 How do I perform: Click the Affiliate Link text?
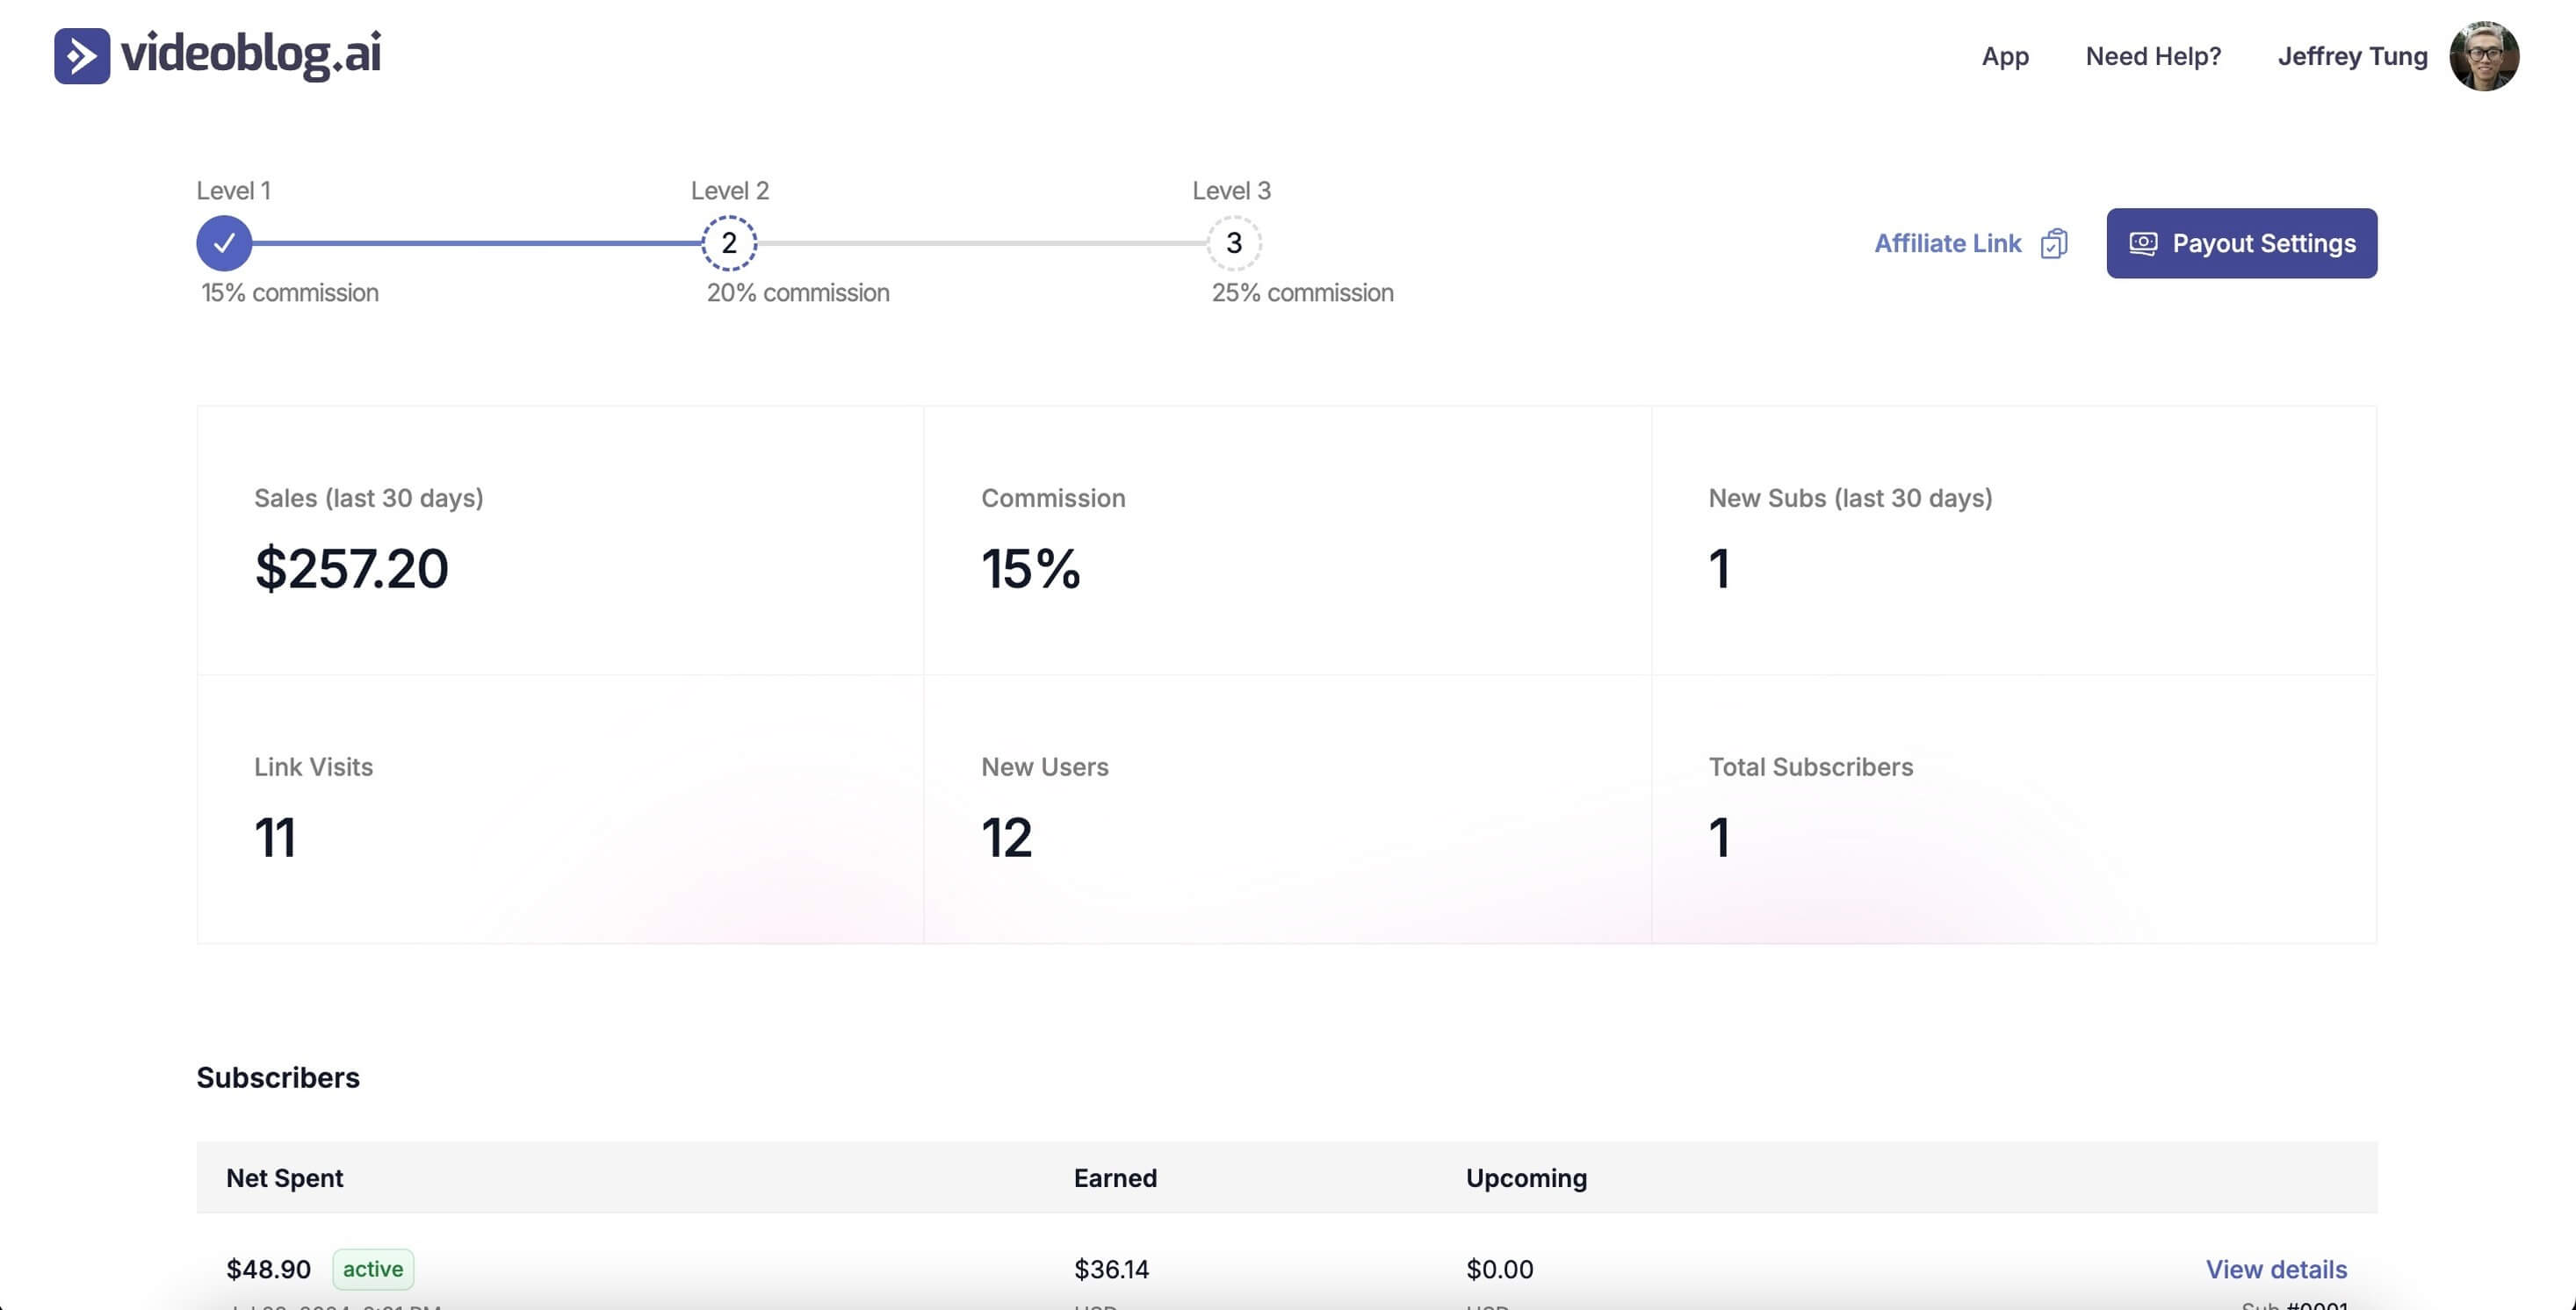coord(1947,243)
